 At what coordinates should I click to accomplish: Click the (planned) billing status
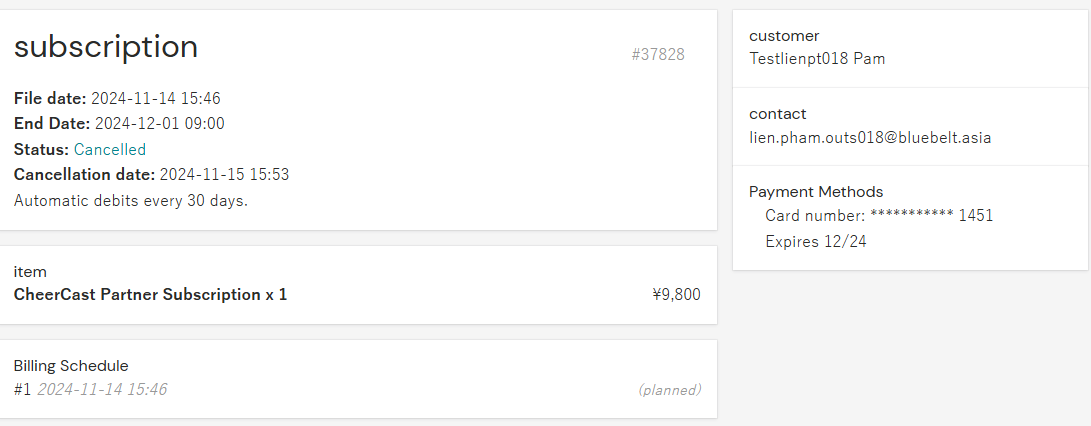[669, 389]
